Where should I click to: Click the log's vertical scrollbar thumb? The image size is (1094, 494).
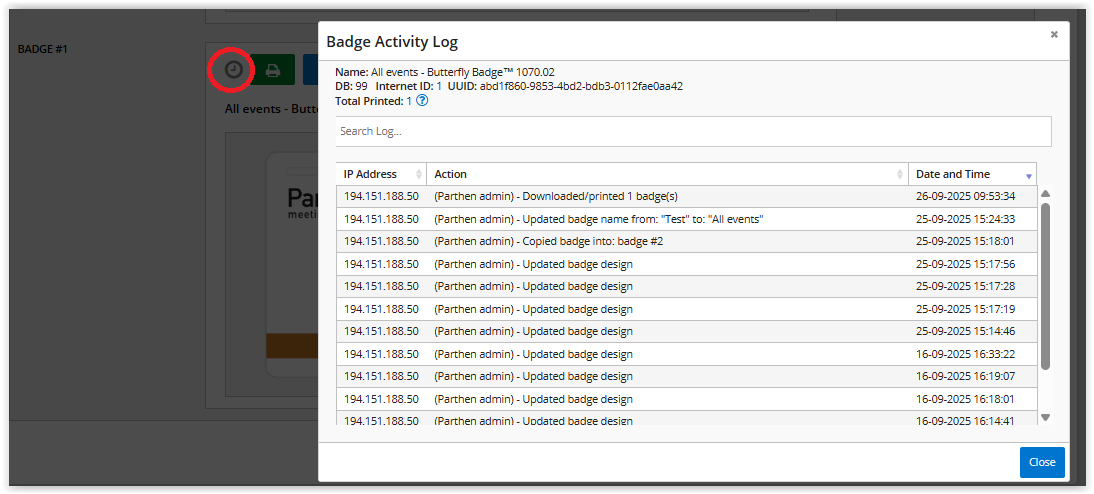pyautogui.click(x=1045, y=285)
